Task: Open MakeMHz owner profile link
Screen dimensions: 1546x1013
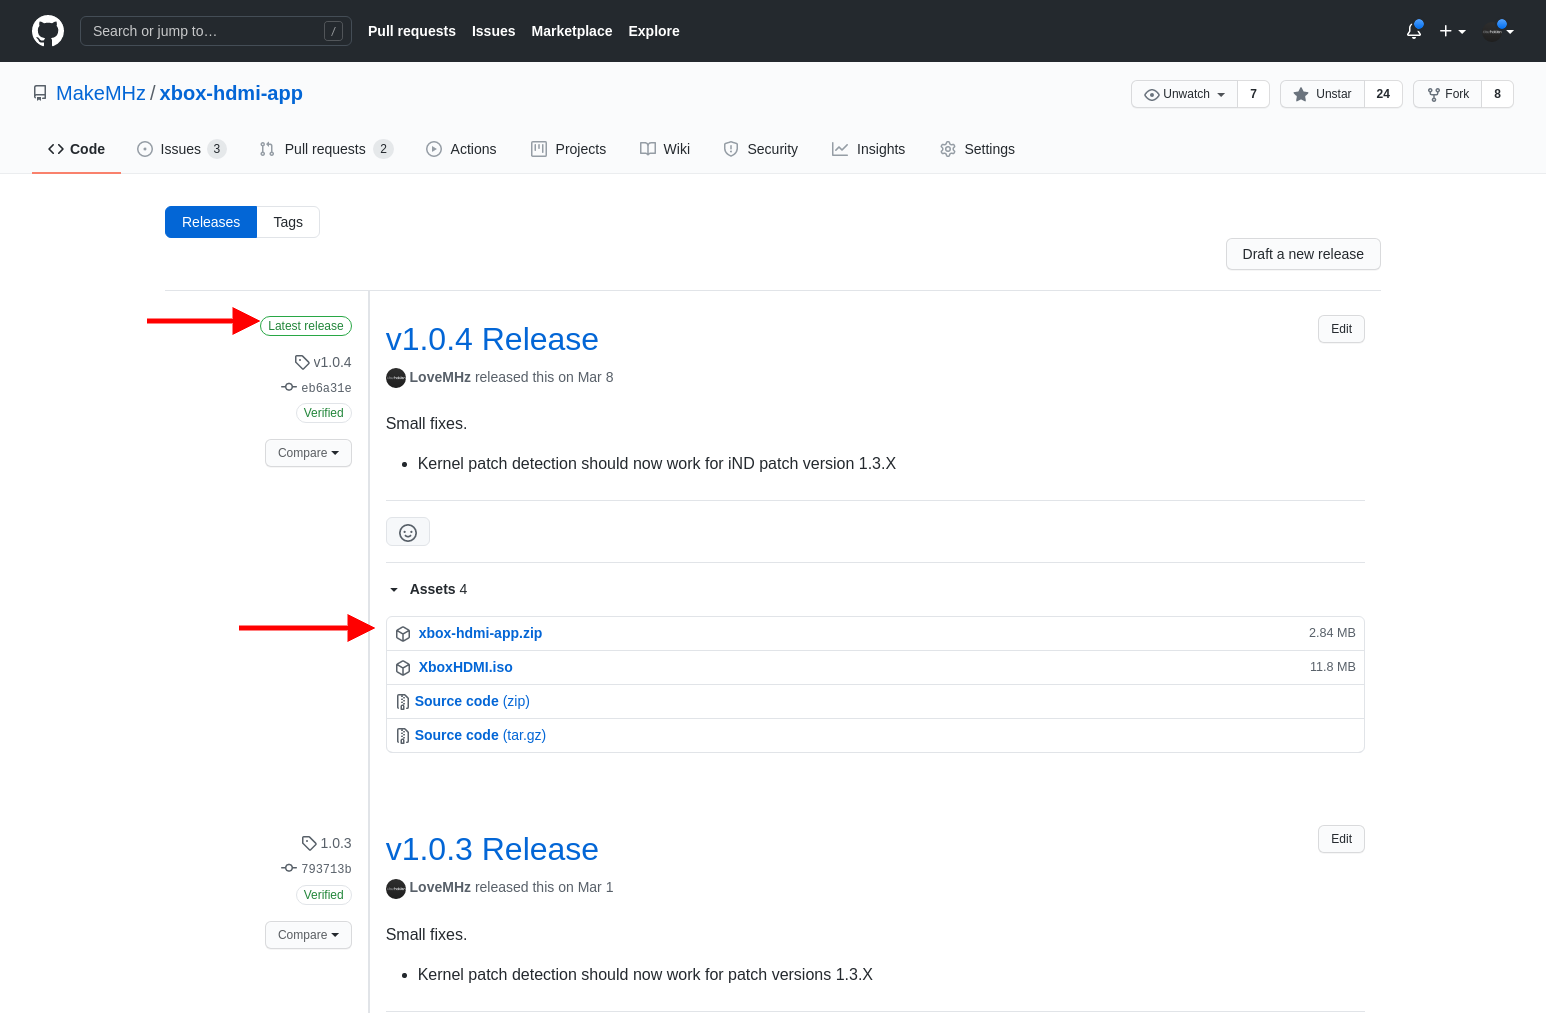Action: (x=101, y=93)
